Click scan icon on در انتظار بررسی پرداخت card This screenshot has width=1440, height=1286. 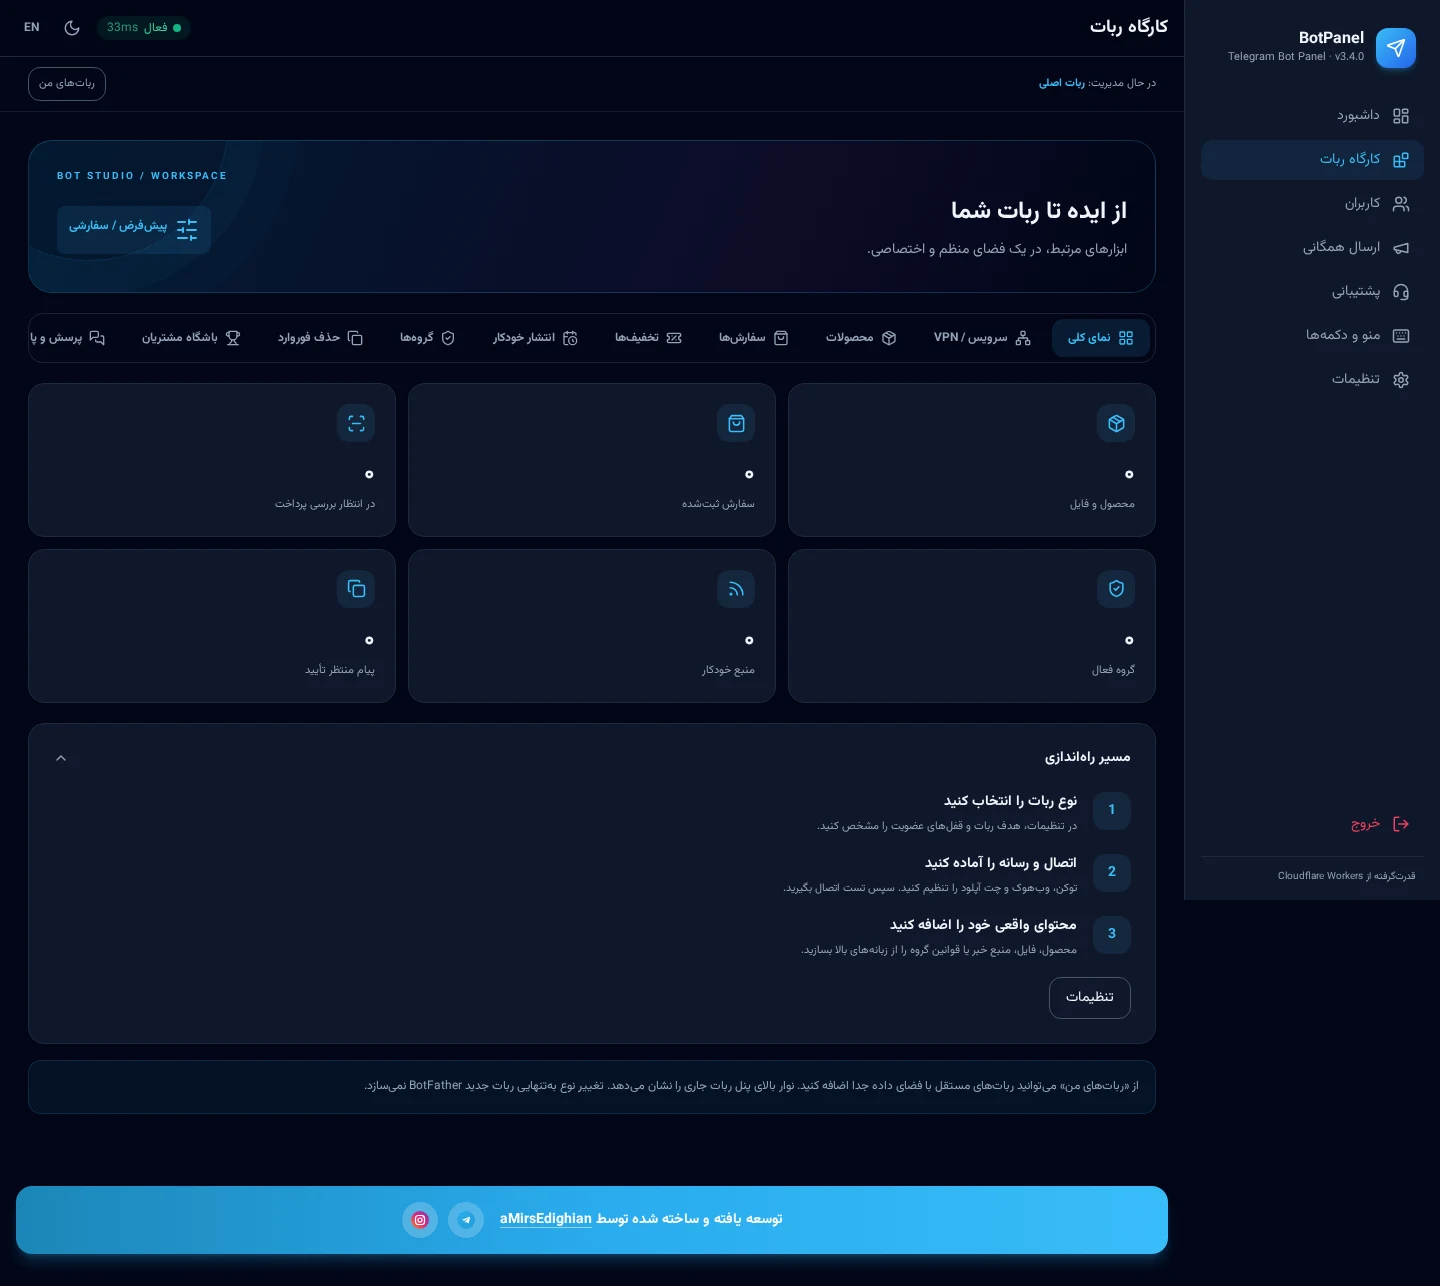point(356,424)
